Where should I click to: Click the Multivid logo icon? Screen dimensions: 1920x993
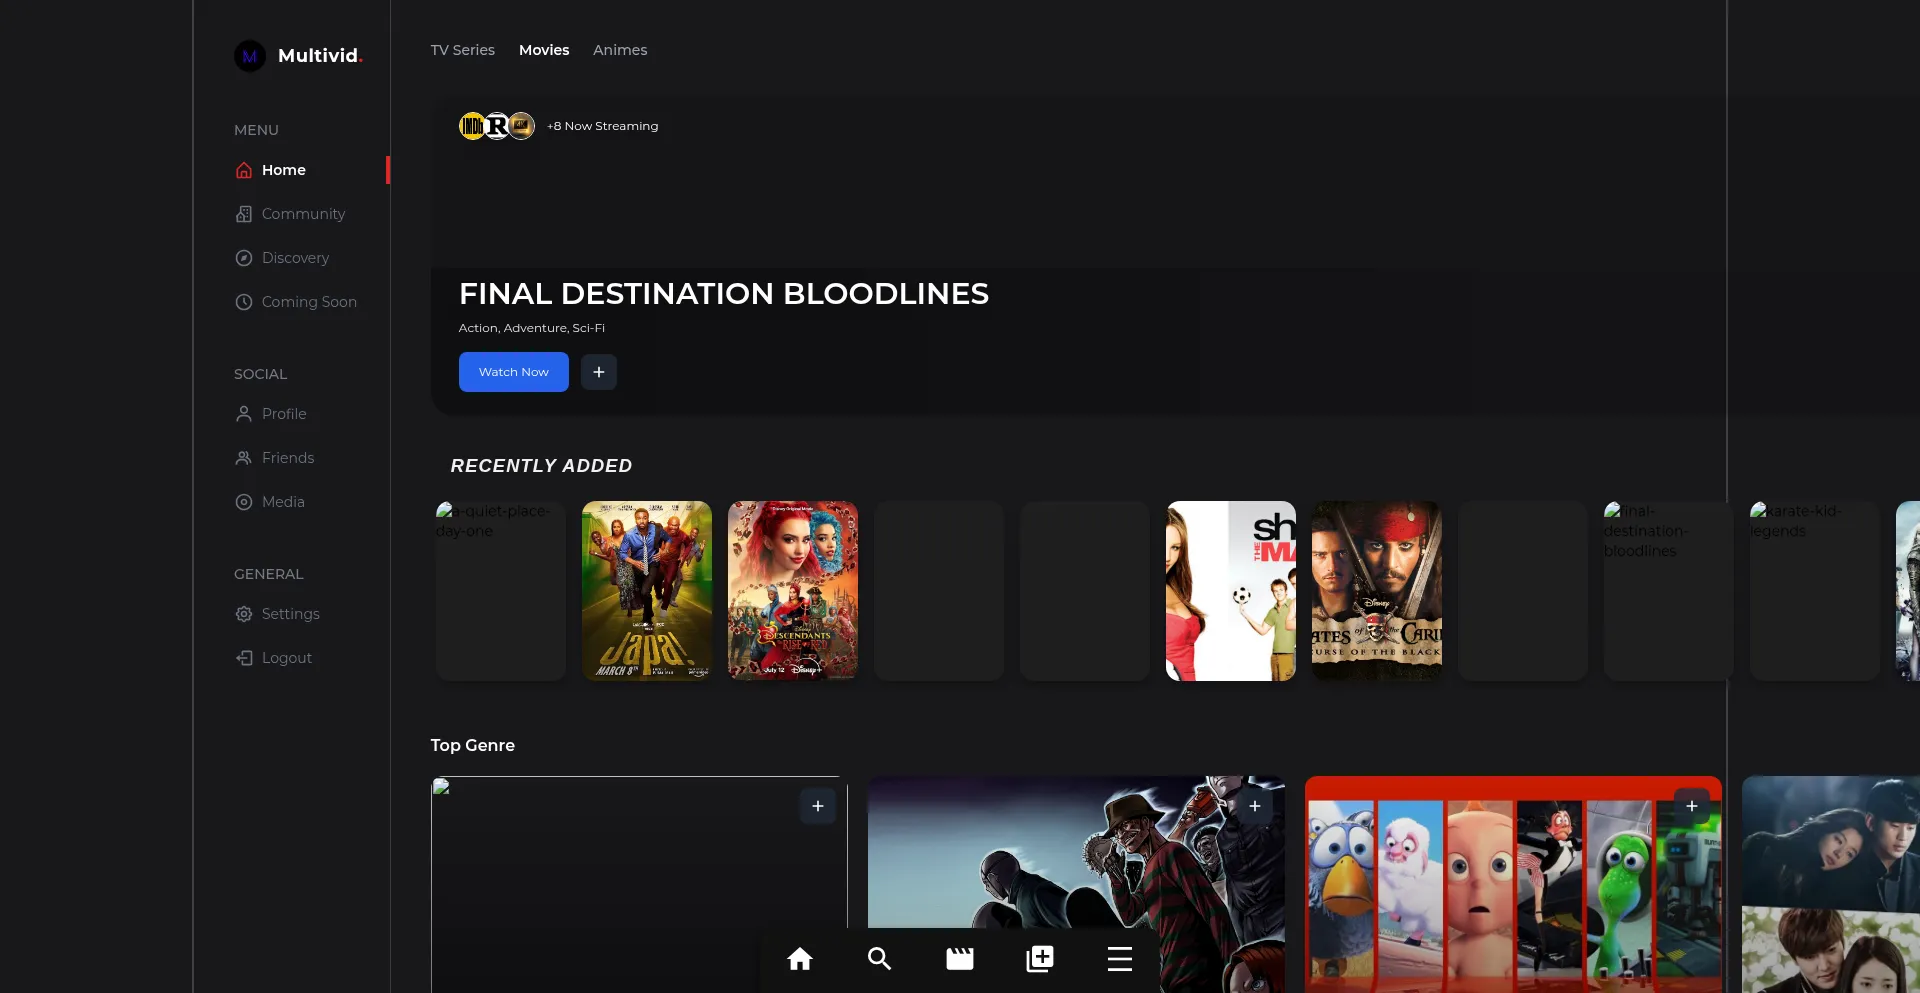pyautogui.click(x=250, y=56)
